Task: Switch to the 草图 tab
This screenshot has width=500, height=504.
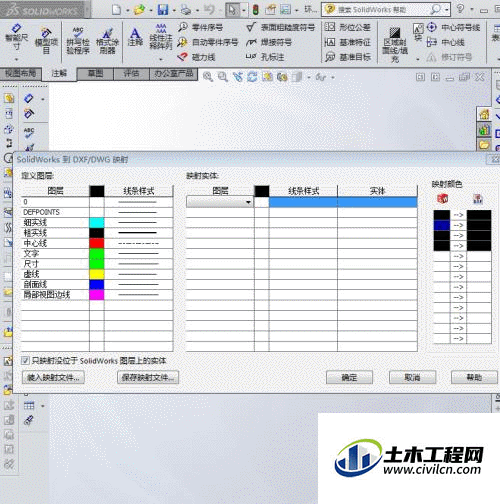Action: coord(95,73)
